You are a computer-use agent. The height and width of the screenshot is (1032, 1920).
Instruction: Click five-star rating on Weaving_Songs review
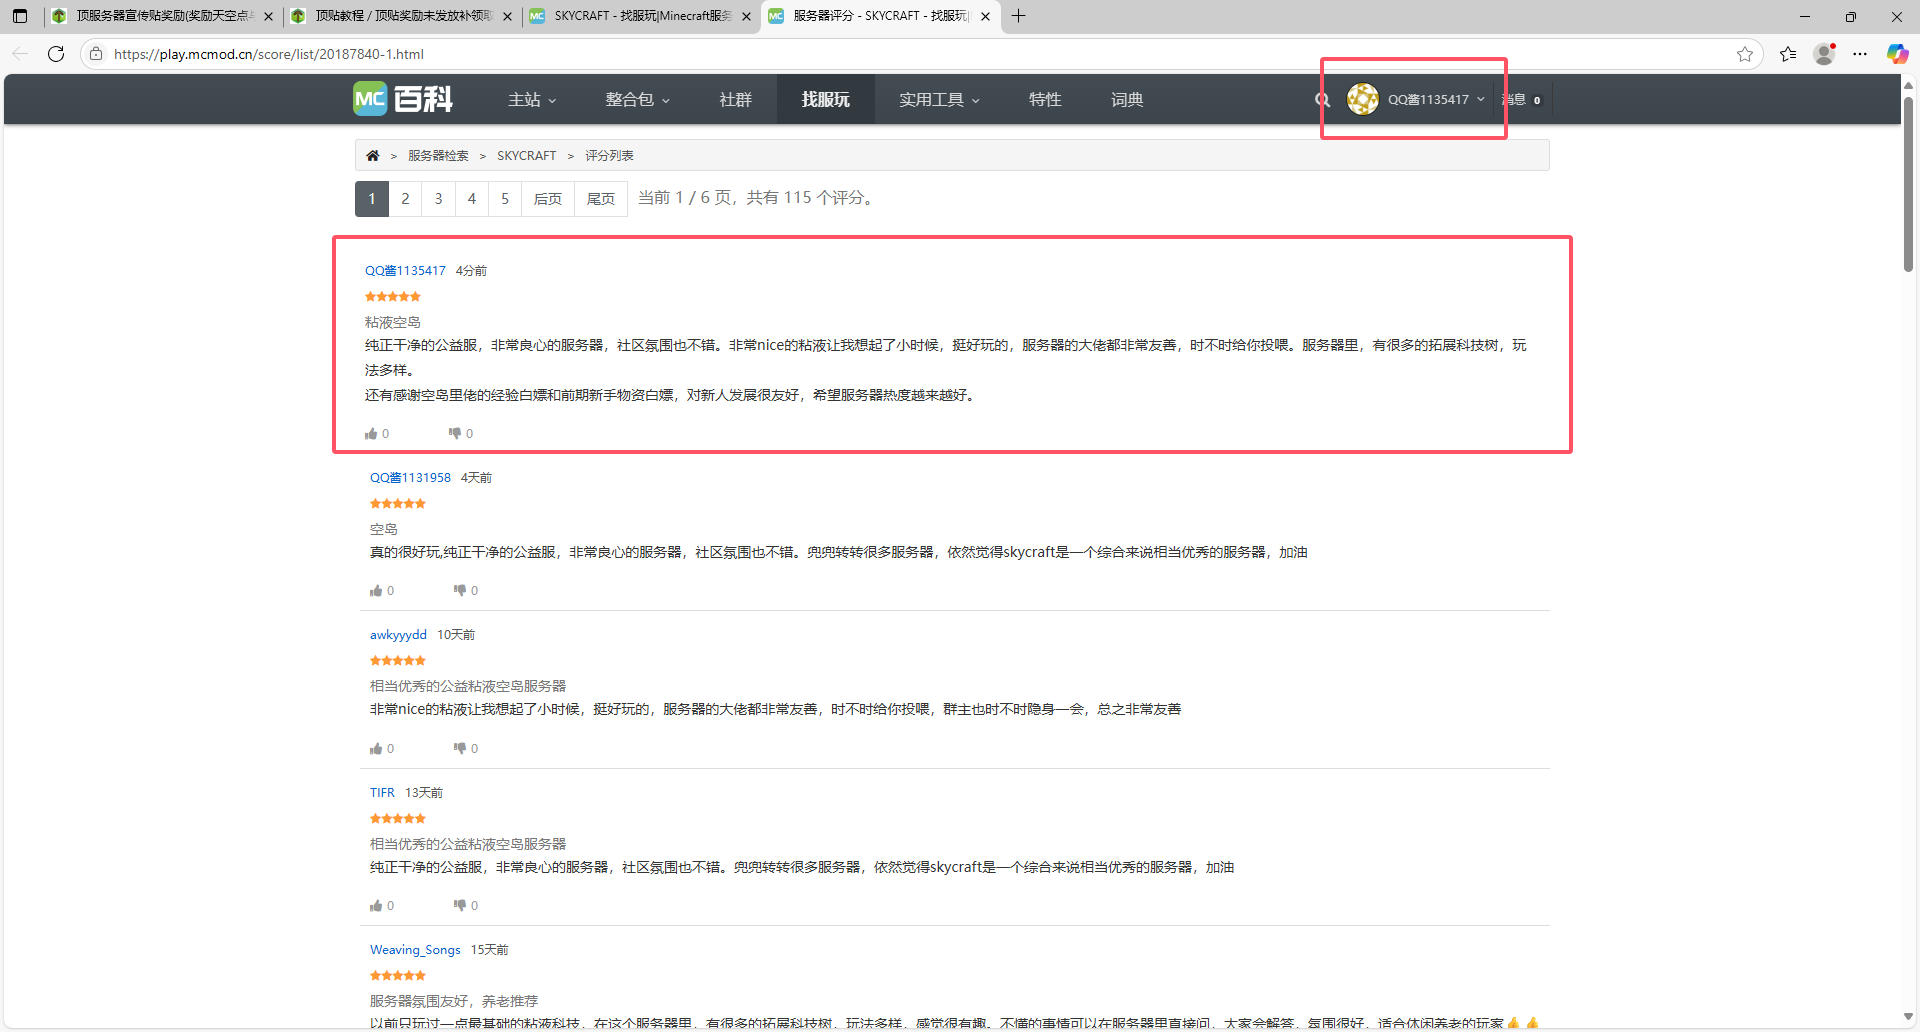(x=398, y=976)
